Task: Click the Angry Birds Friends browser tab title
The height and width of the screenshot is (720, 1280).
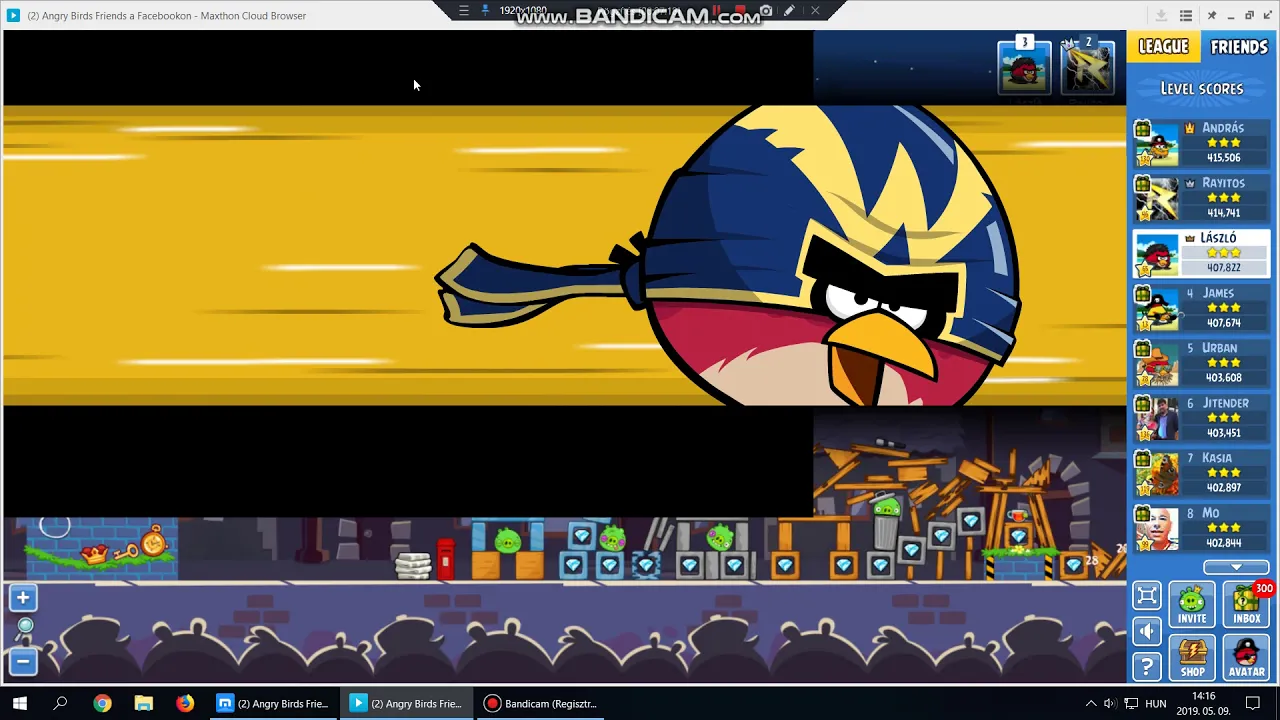Action: [167, 15]
